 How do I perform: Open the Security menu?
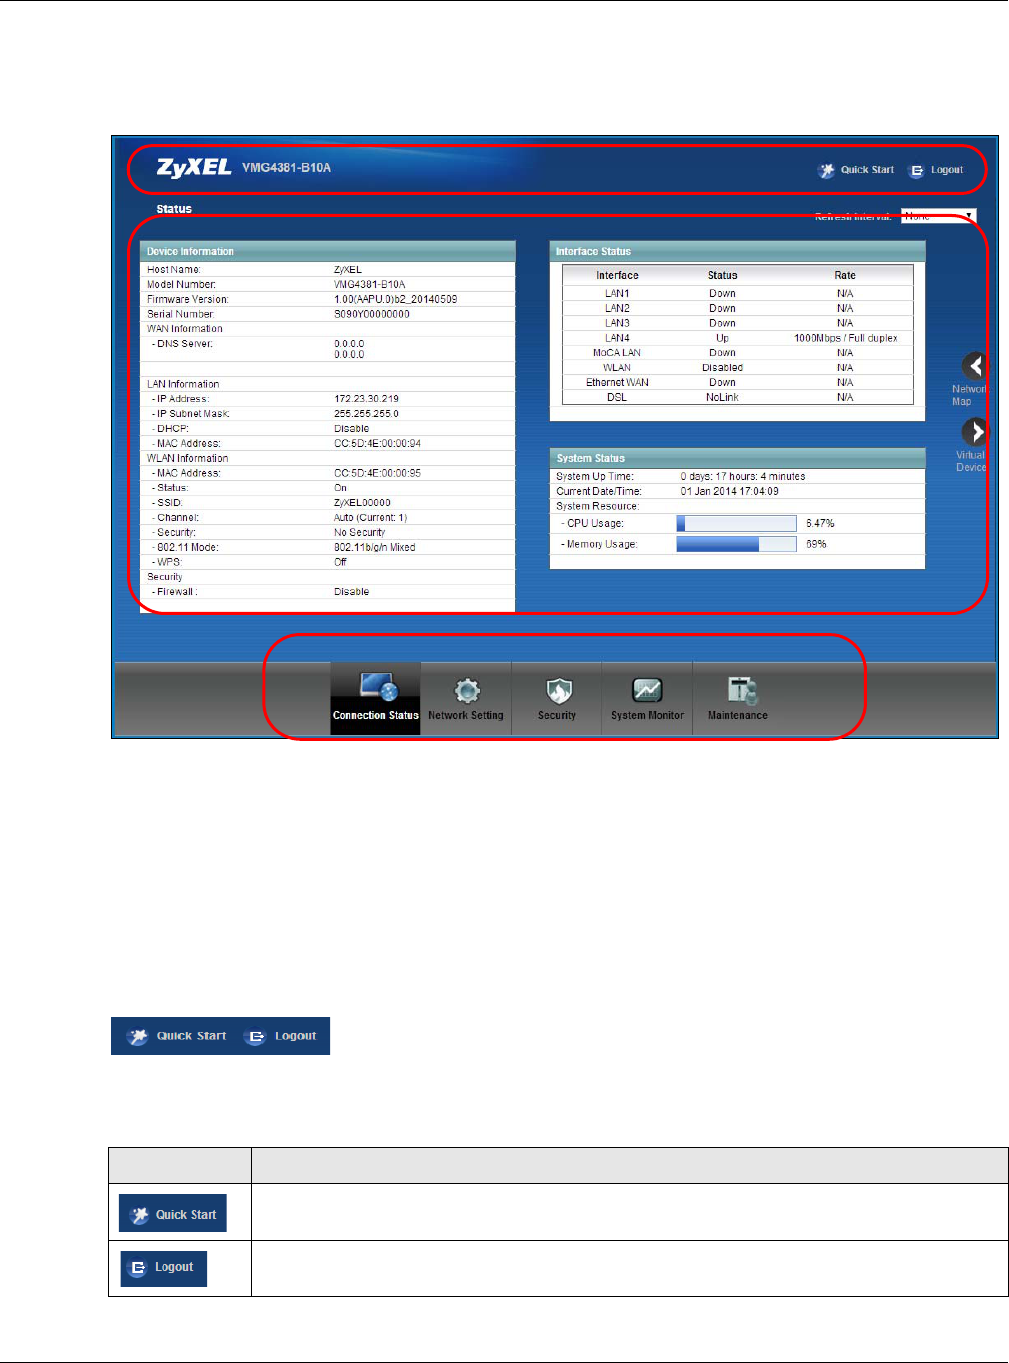tap(557, 698)
